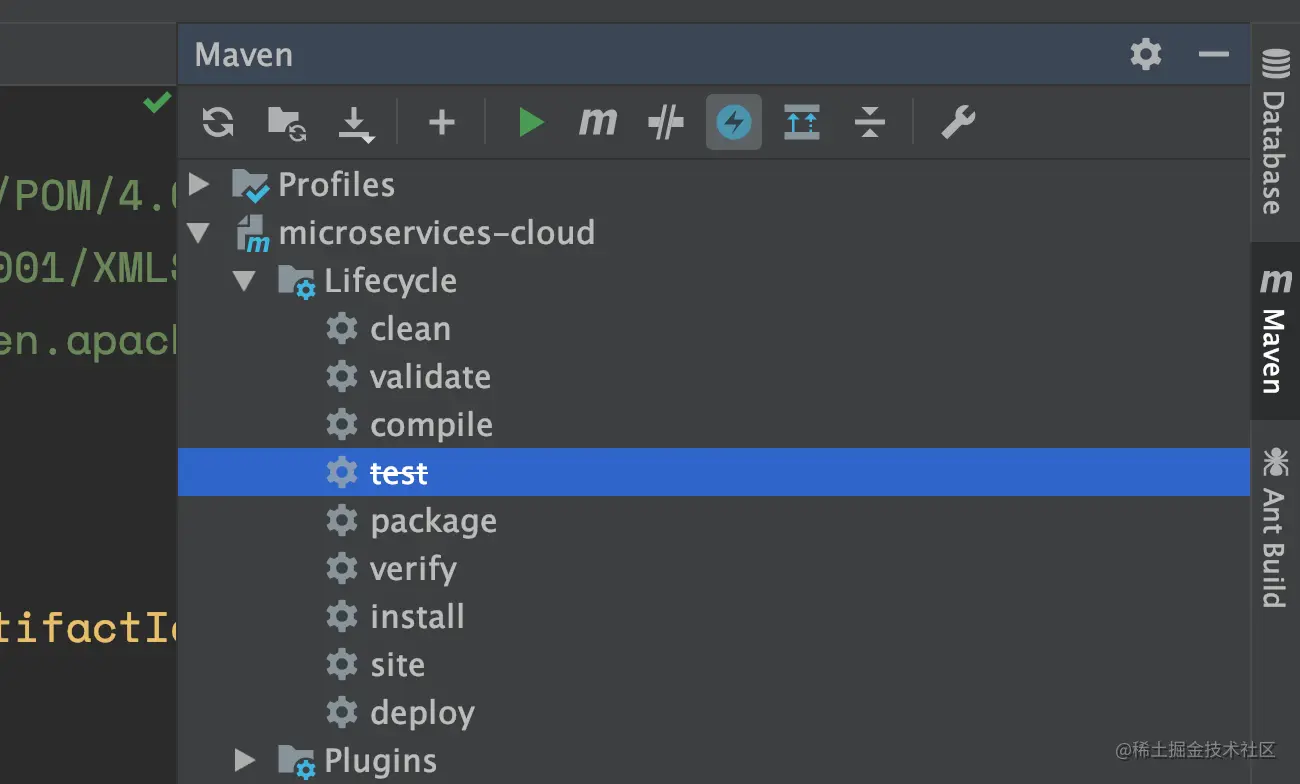Click microservices-cloud Maven module icon
This screenshot has height=784, width=1300.
click(x=252, y=234)
